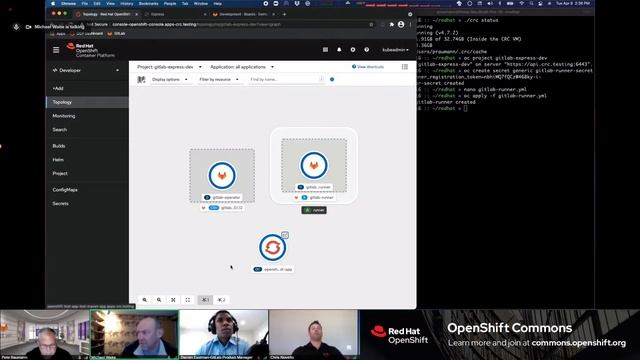
Task: Open the Bookmarks menu in menu bar
Action: coord(149,3)
